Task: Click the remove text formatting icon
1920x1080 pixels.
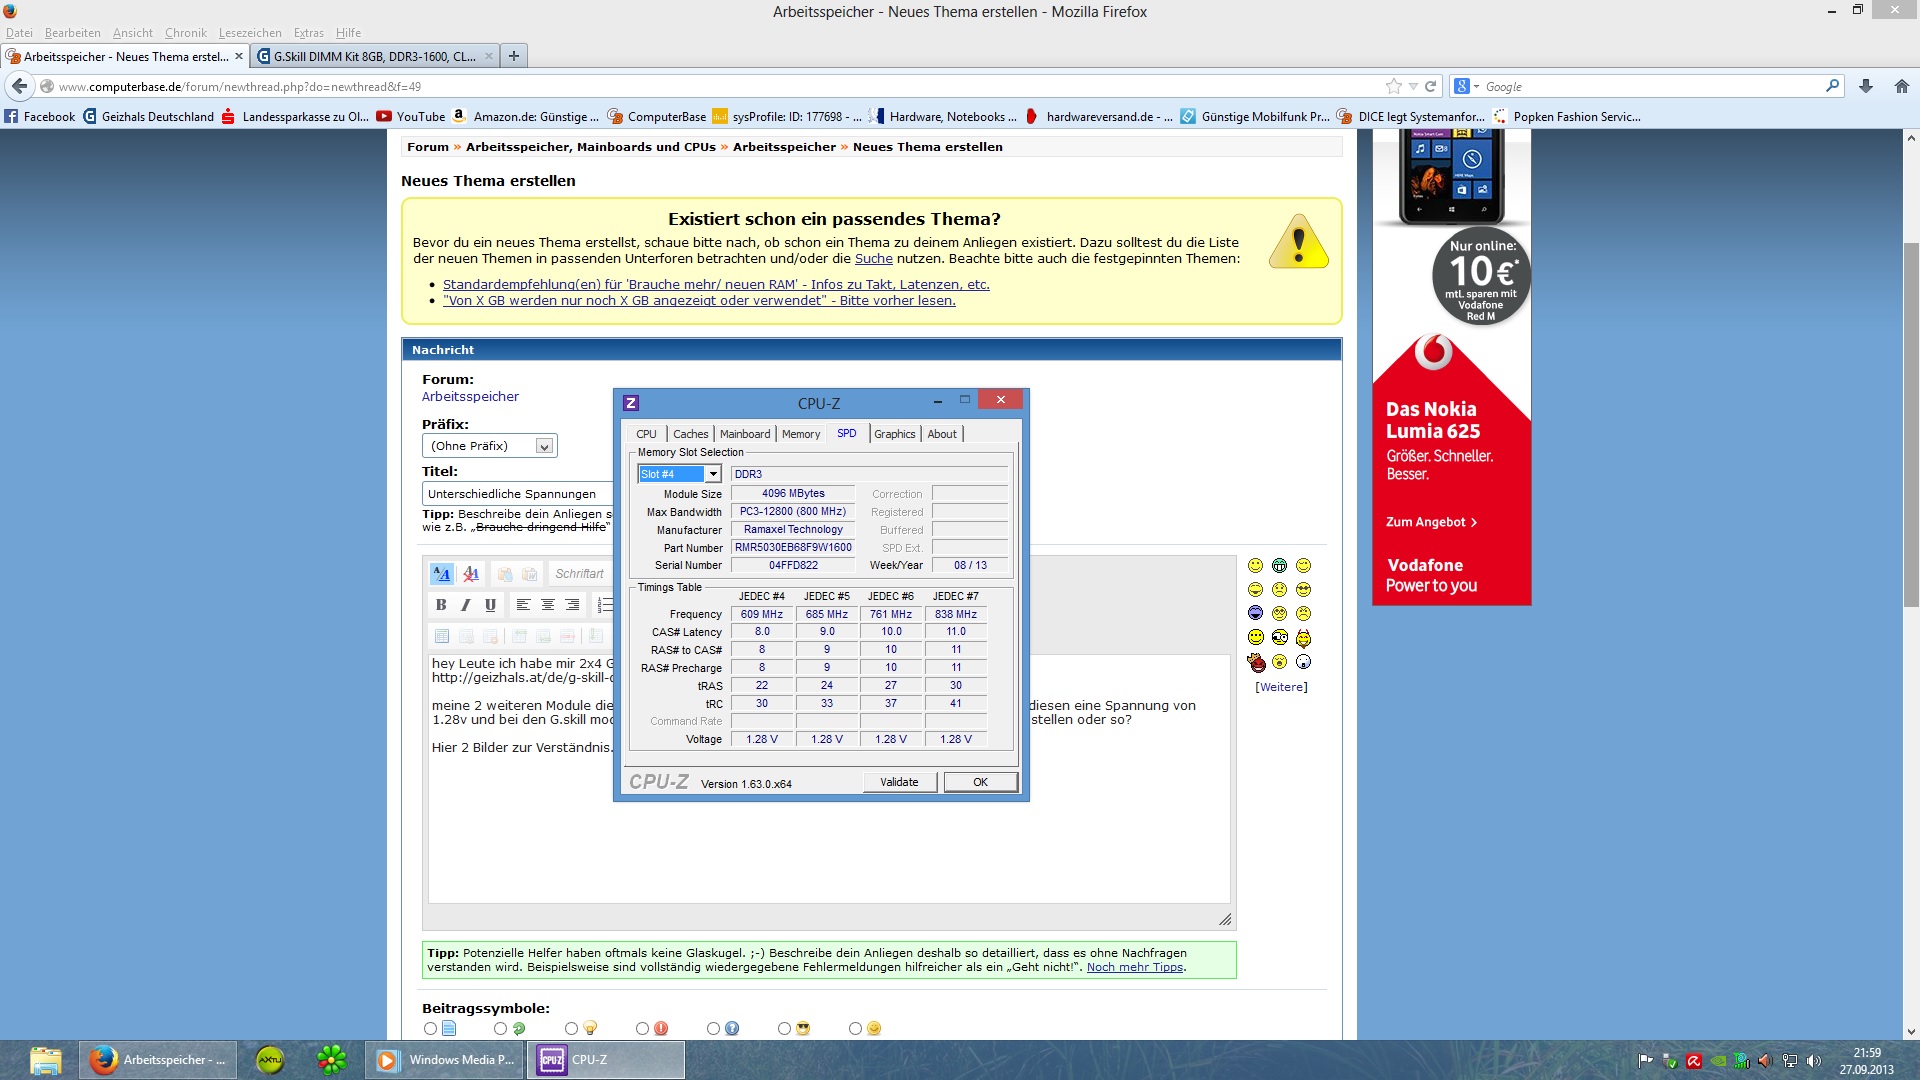Action: pos(471,574)
